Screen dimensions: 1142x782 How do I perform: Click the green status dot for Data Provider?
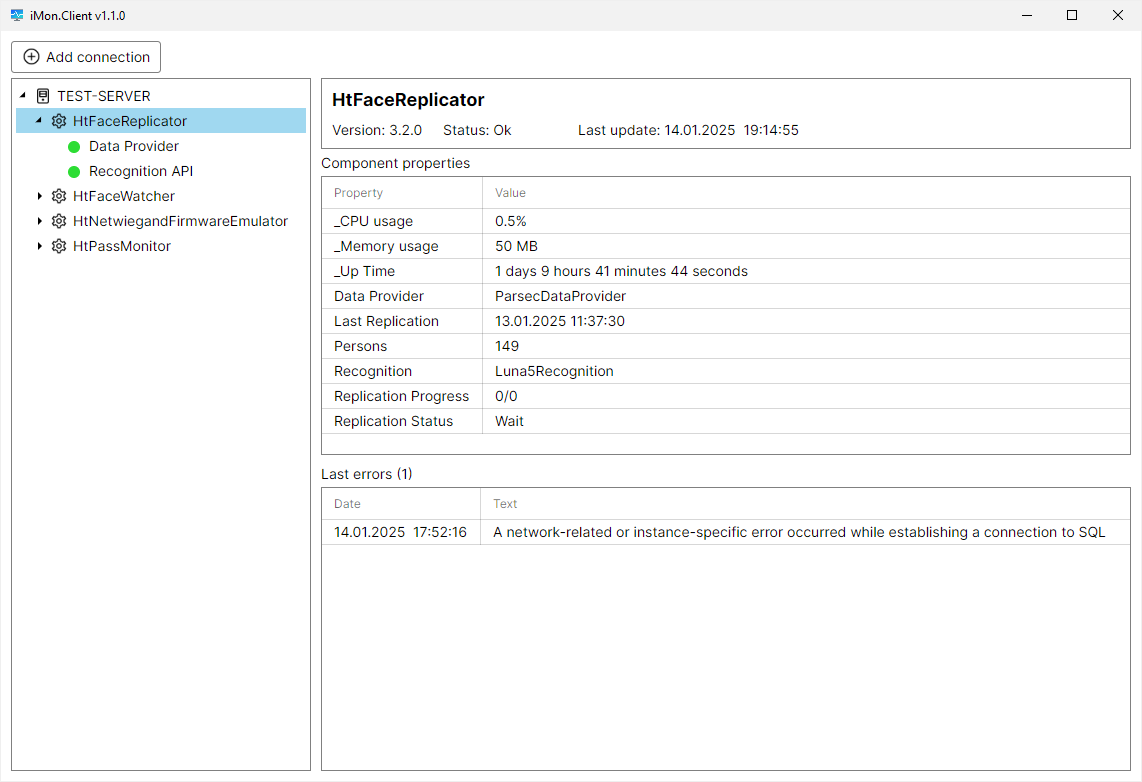click(74, 147)
